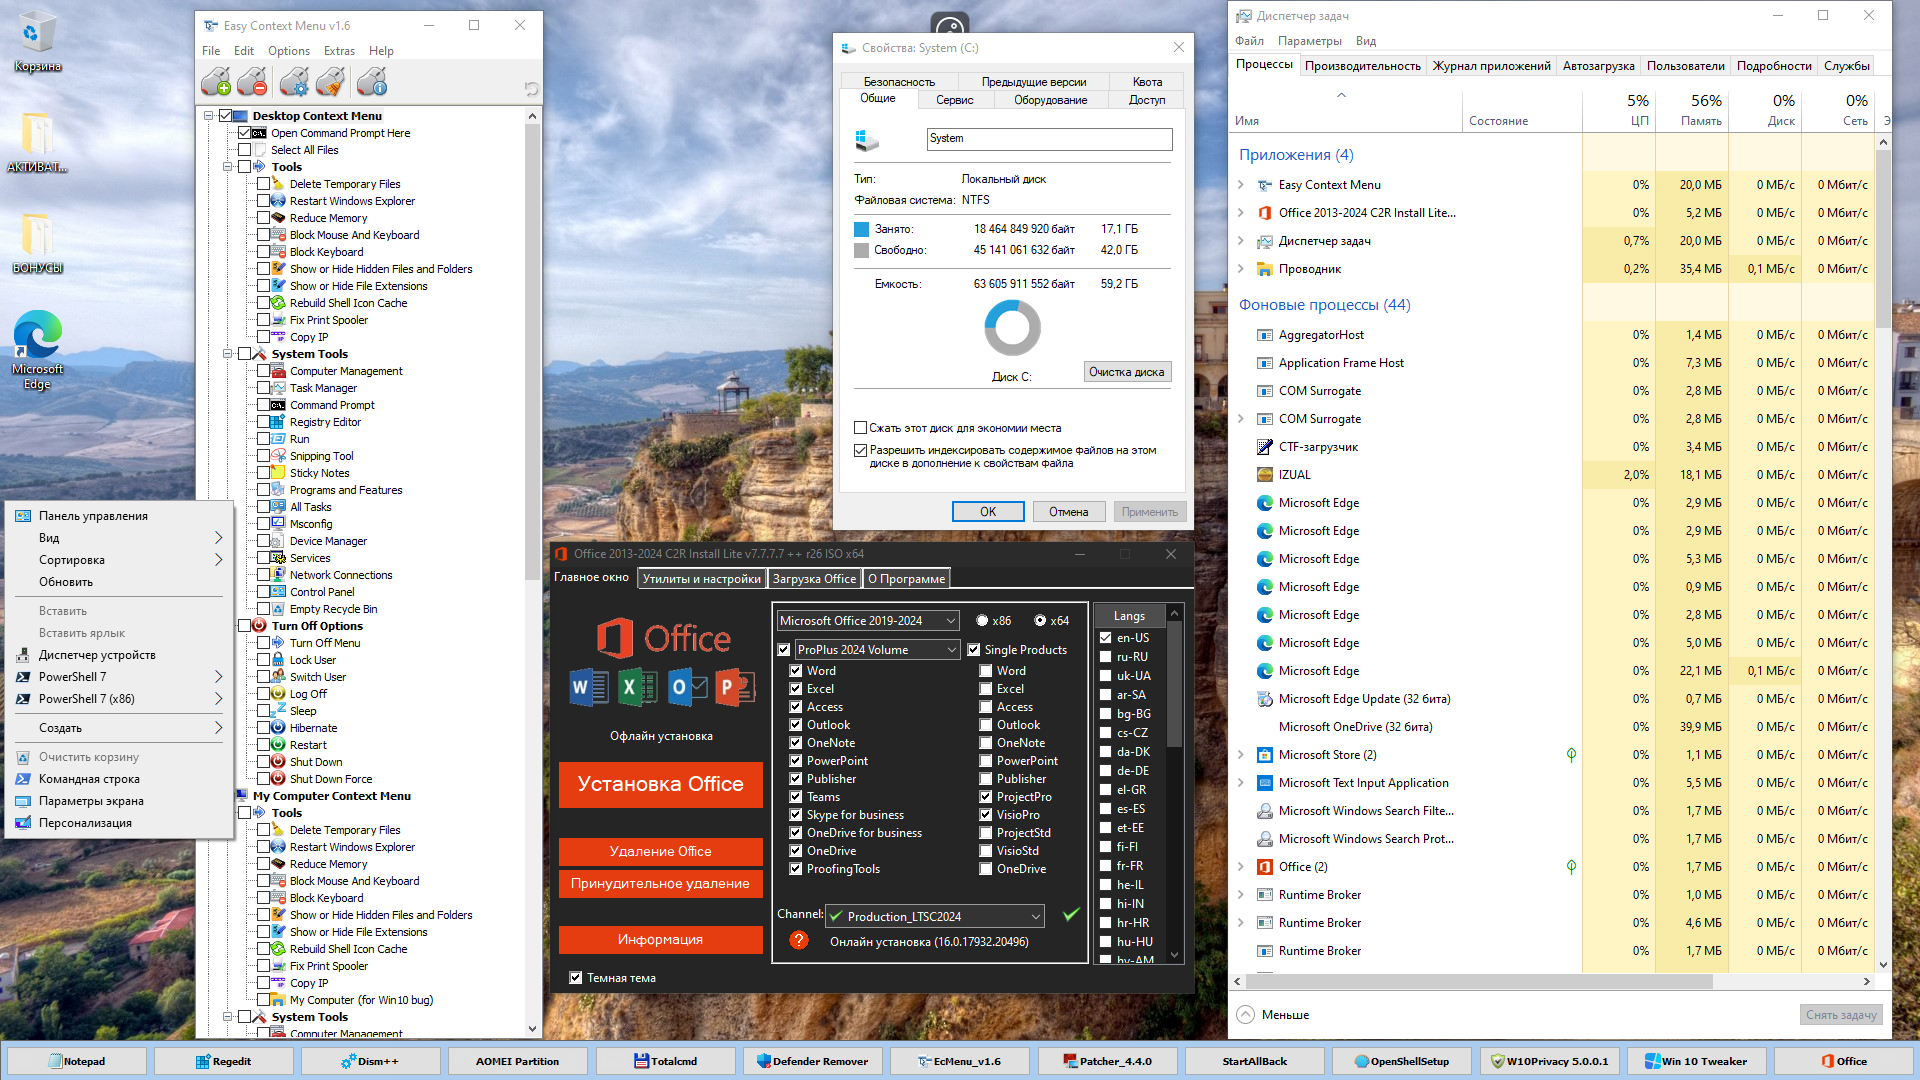1920x1080 pixels.
Task: Click the Notepad taskbar button
Action: coord(76,1061)
